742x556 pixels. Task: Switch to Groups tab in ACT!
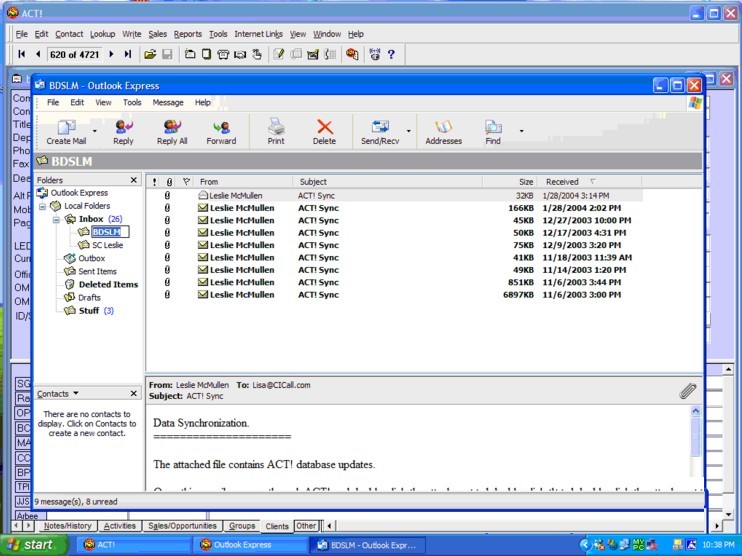point(242,526)
